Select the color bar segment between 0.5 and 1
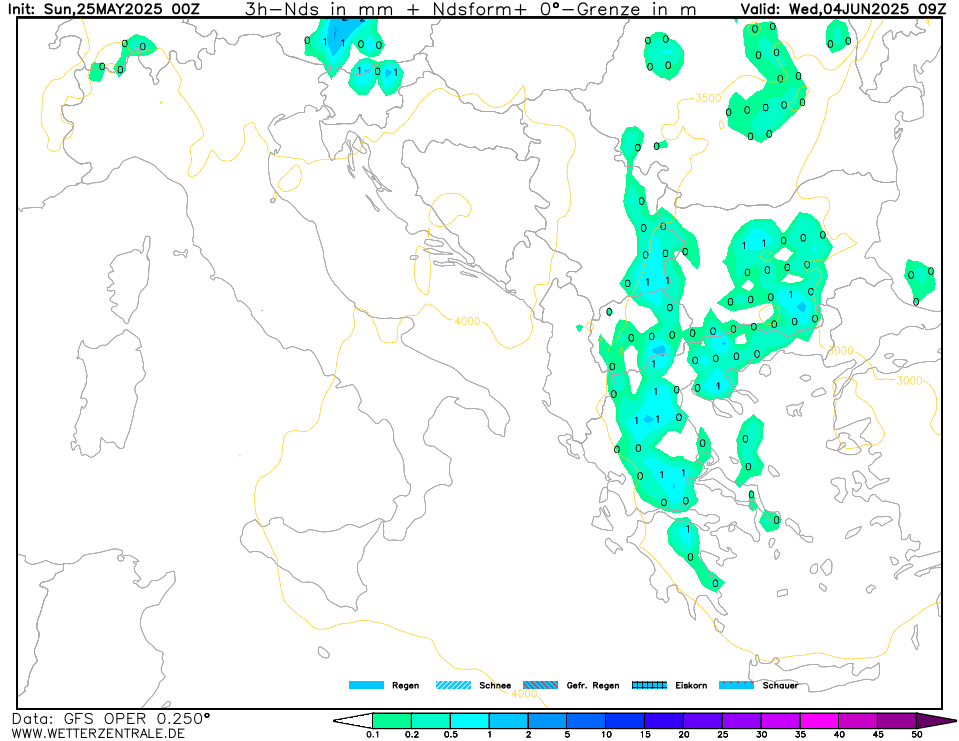This screenshot has height=741, width=959. 470,721
